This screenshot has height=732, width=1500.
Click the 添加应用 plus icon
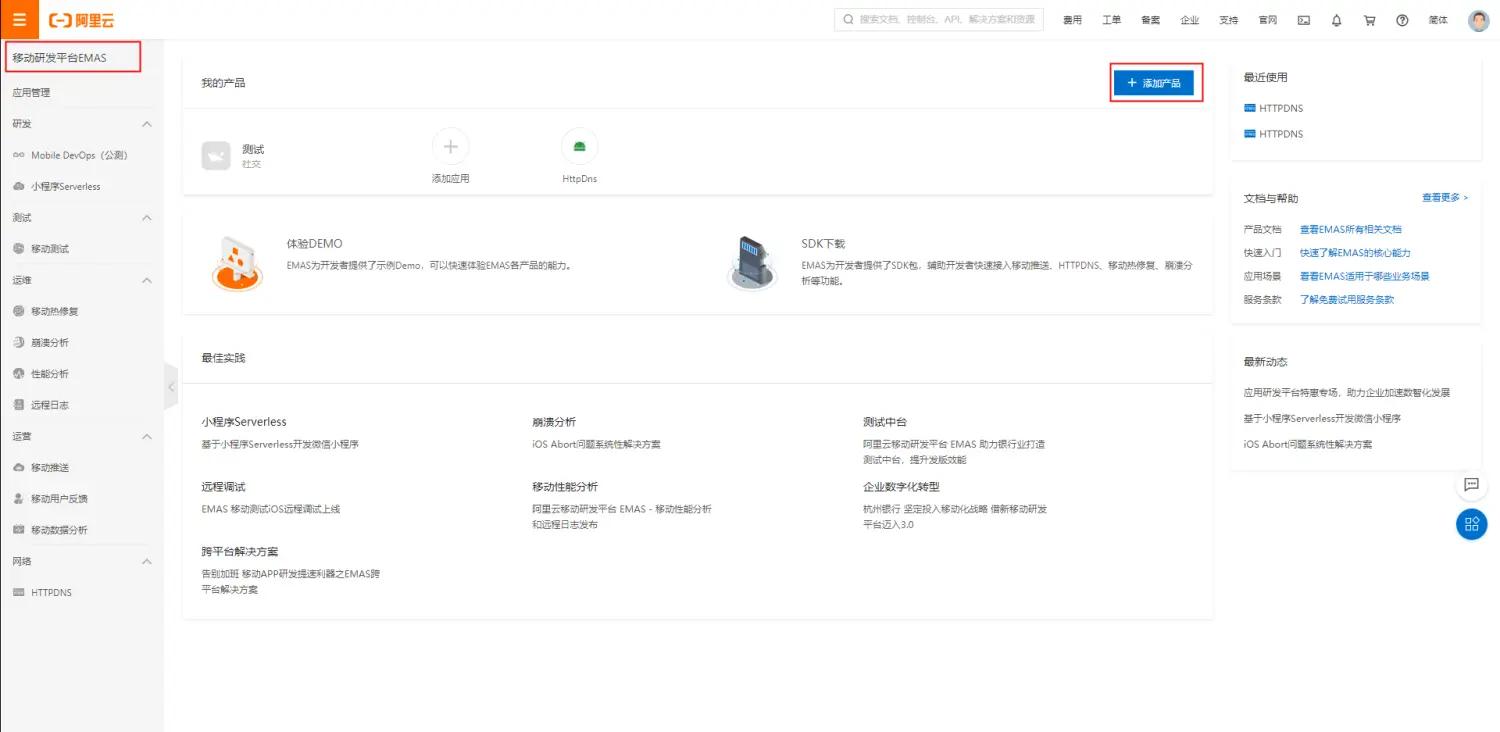tap(450, 146)
